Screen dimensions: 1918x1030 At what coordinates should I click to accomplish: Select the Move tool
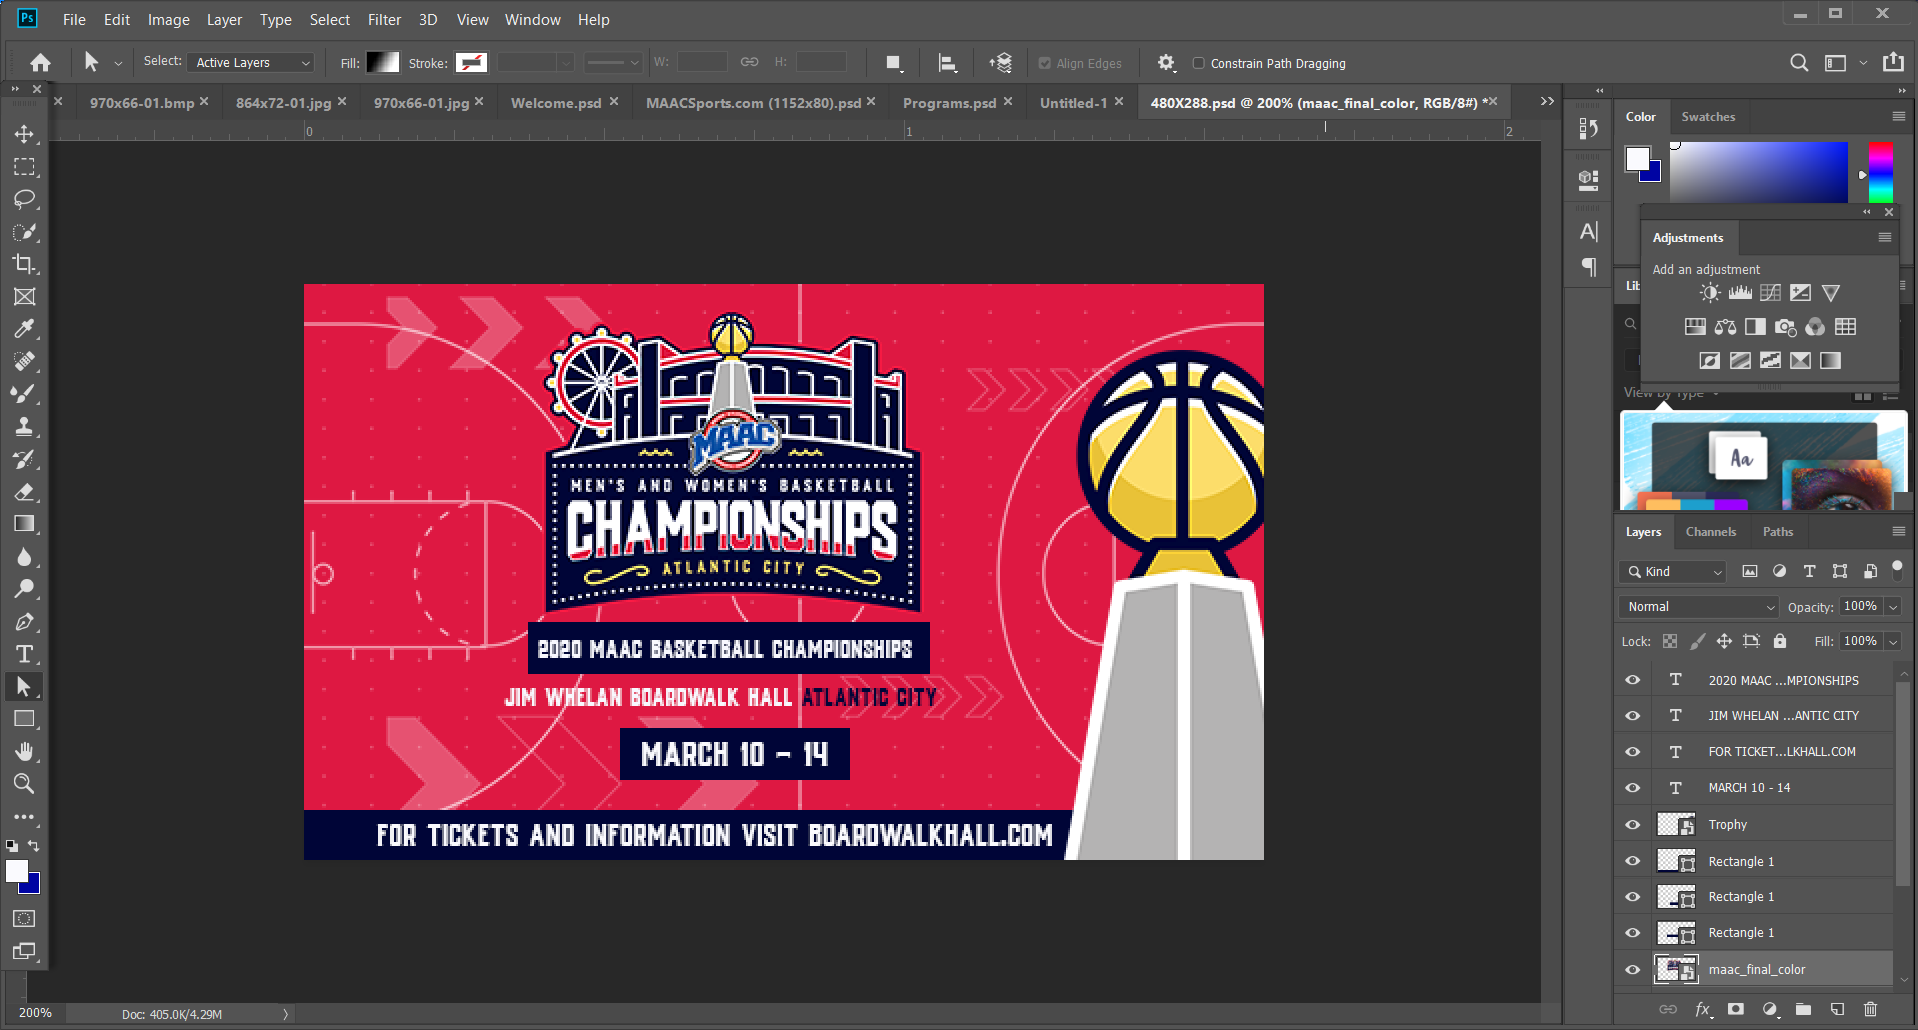coord(24,134)
